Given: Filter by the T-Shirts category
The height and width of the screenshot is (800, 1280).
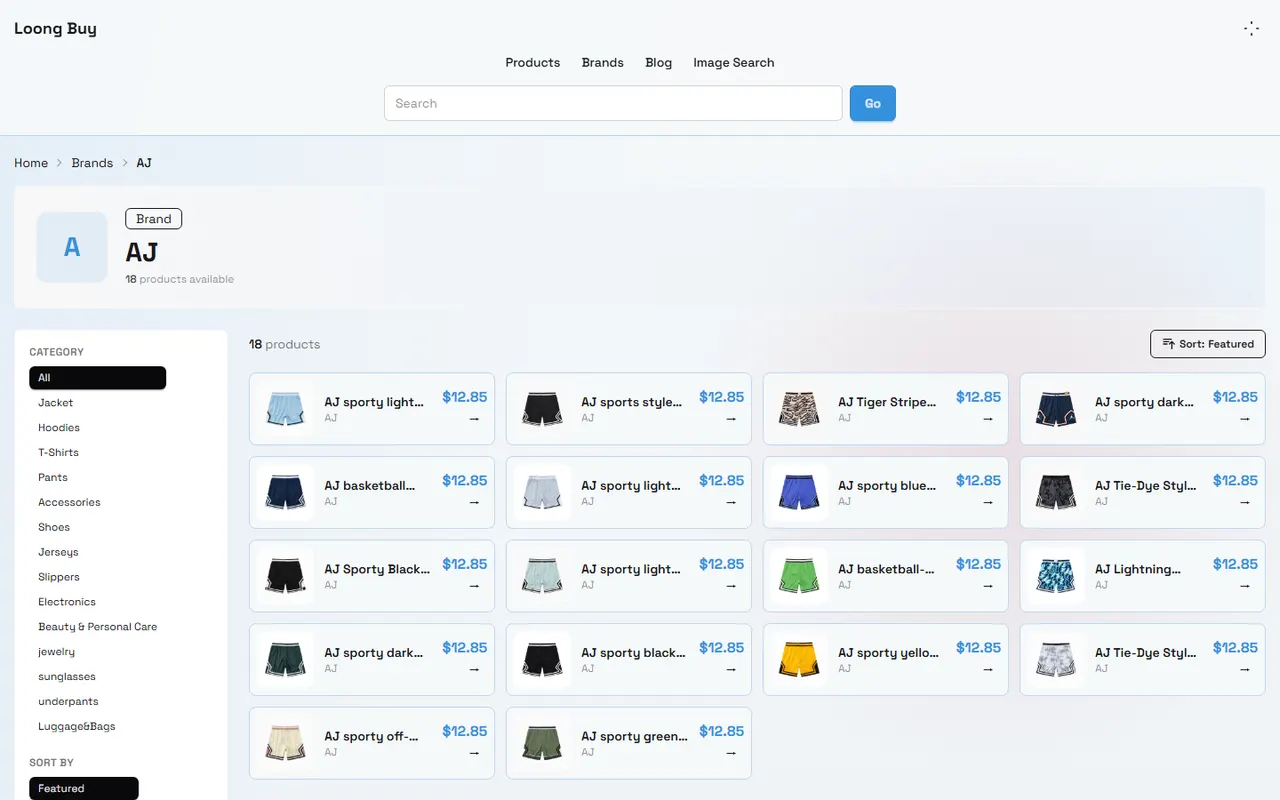Looking at the screenshot, I should click(x=98, y=453).
